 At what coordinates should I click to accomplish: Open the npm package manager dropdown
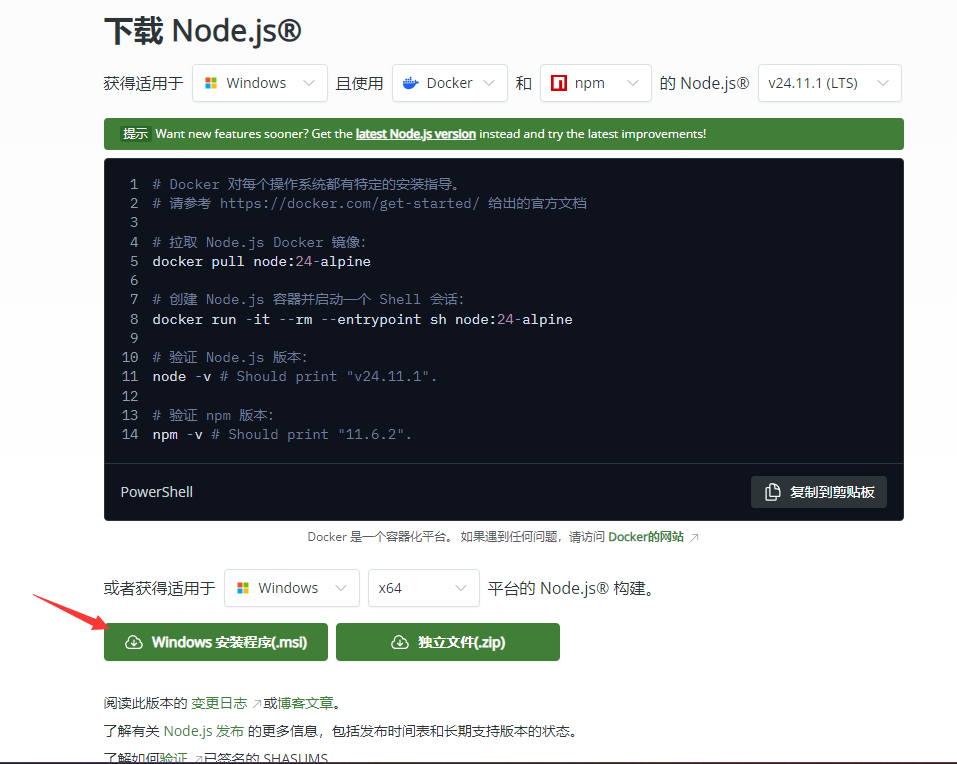pos(595,83)
